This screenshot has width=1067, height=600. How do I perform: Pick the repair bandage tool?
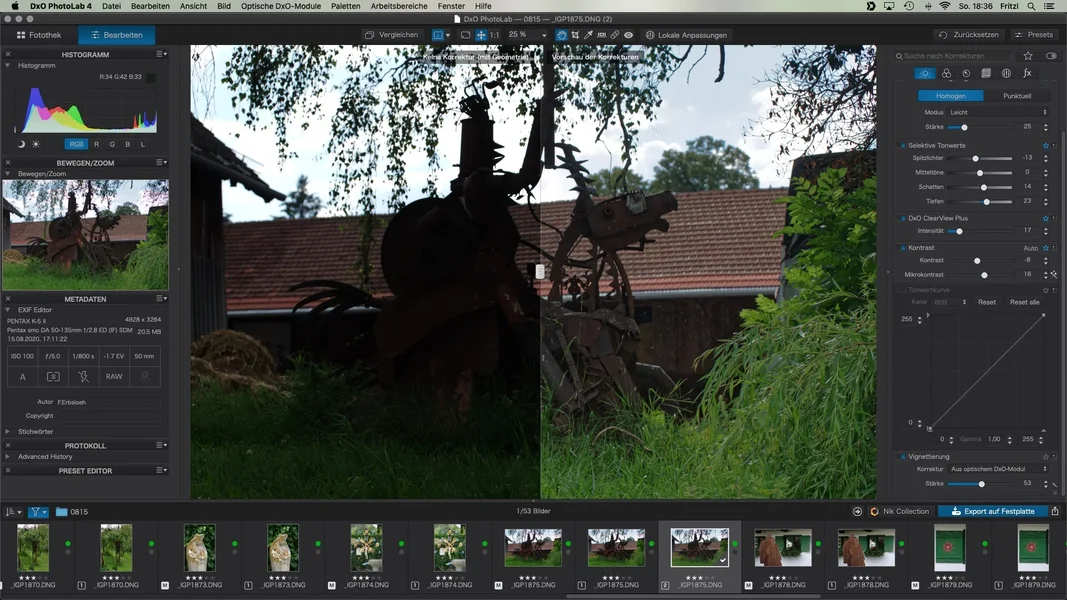point(614,35)
